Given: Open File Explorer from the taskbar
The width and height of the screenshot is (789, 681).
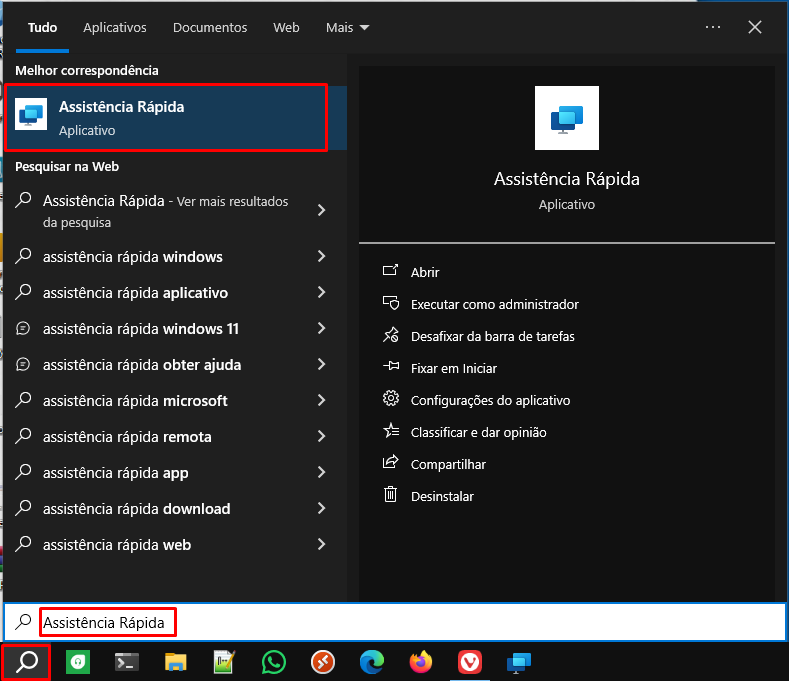Looking at the screenshot, I should tap(176, 662).
